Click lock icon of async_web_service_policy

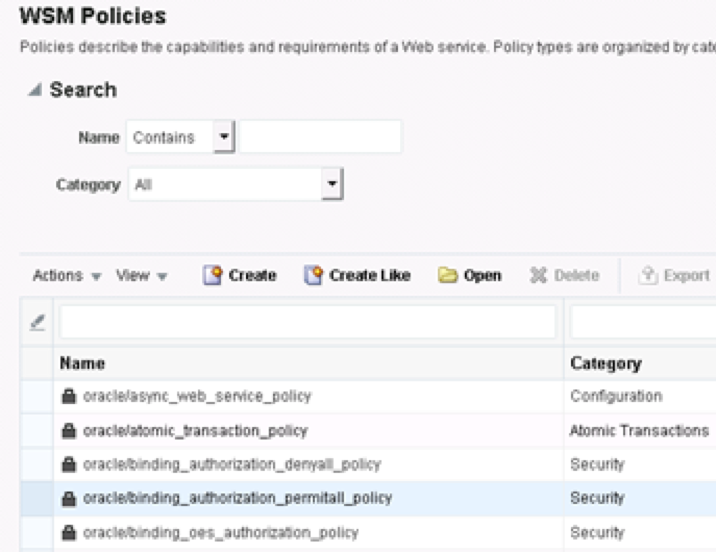coord(69,396)
